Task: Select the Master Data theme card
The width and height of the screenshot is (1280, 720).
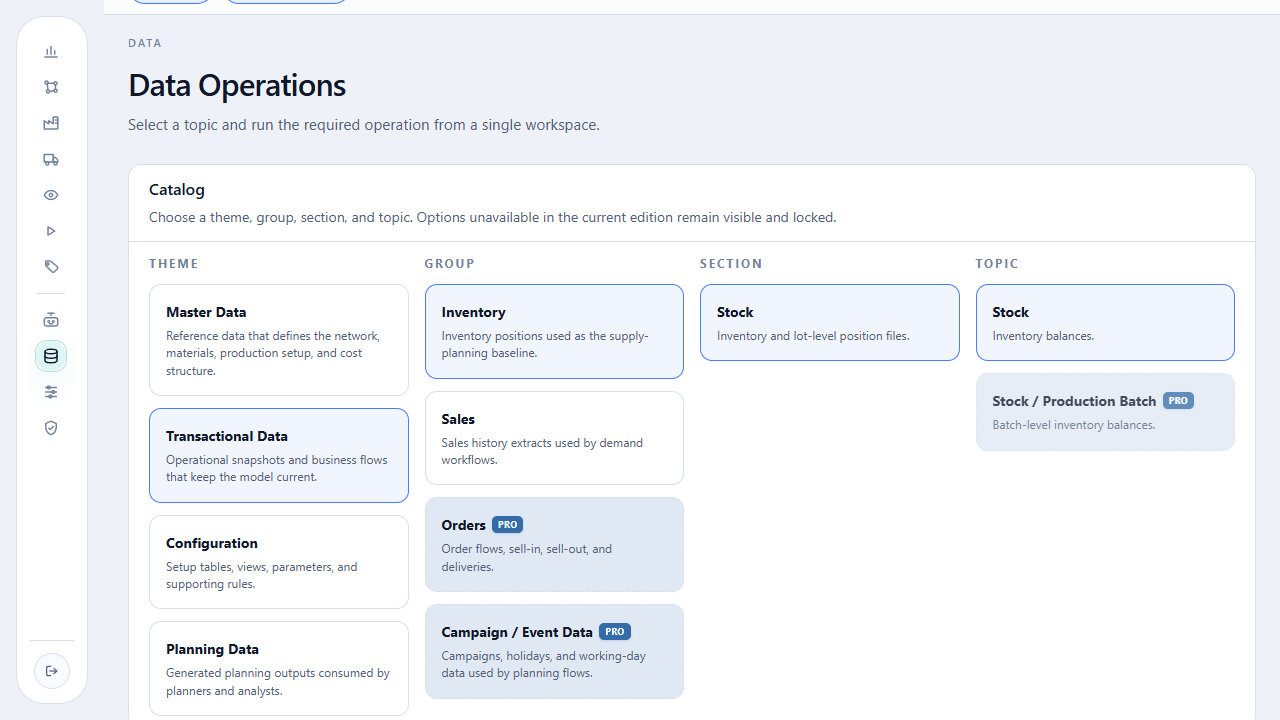Action: 279,340
